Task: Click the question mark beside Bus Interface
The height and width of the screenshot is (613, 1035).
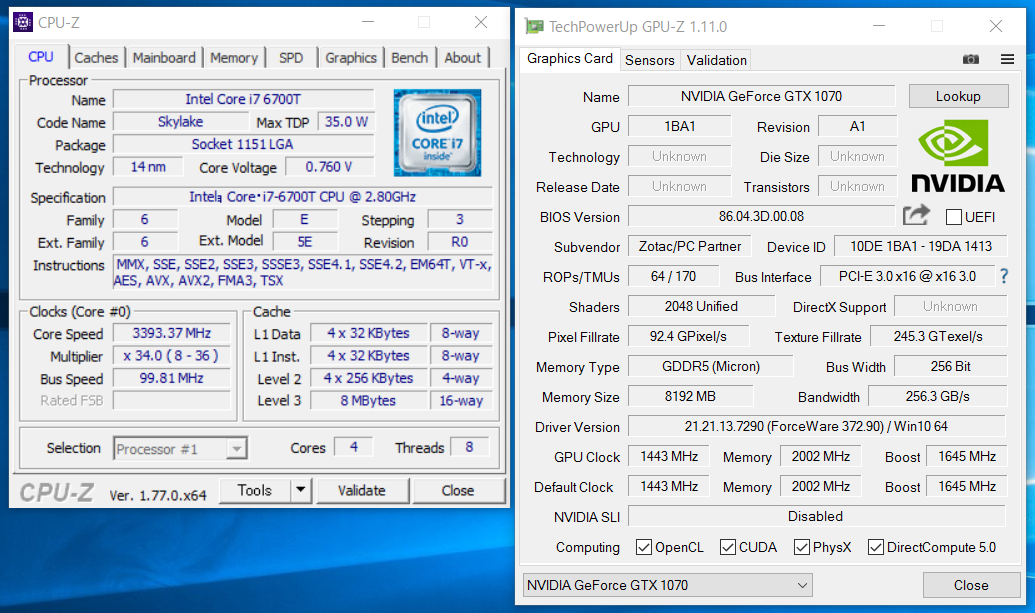Action: coord(1004,276)
